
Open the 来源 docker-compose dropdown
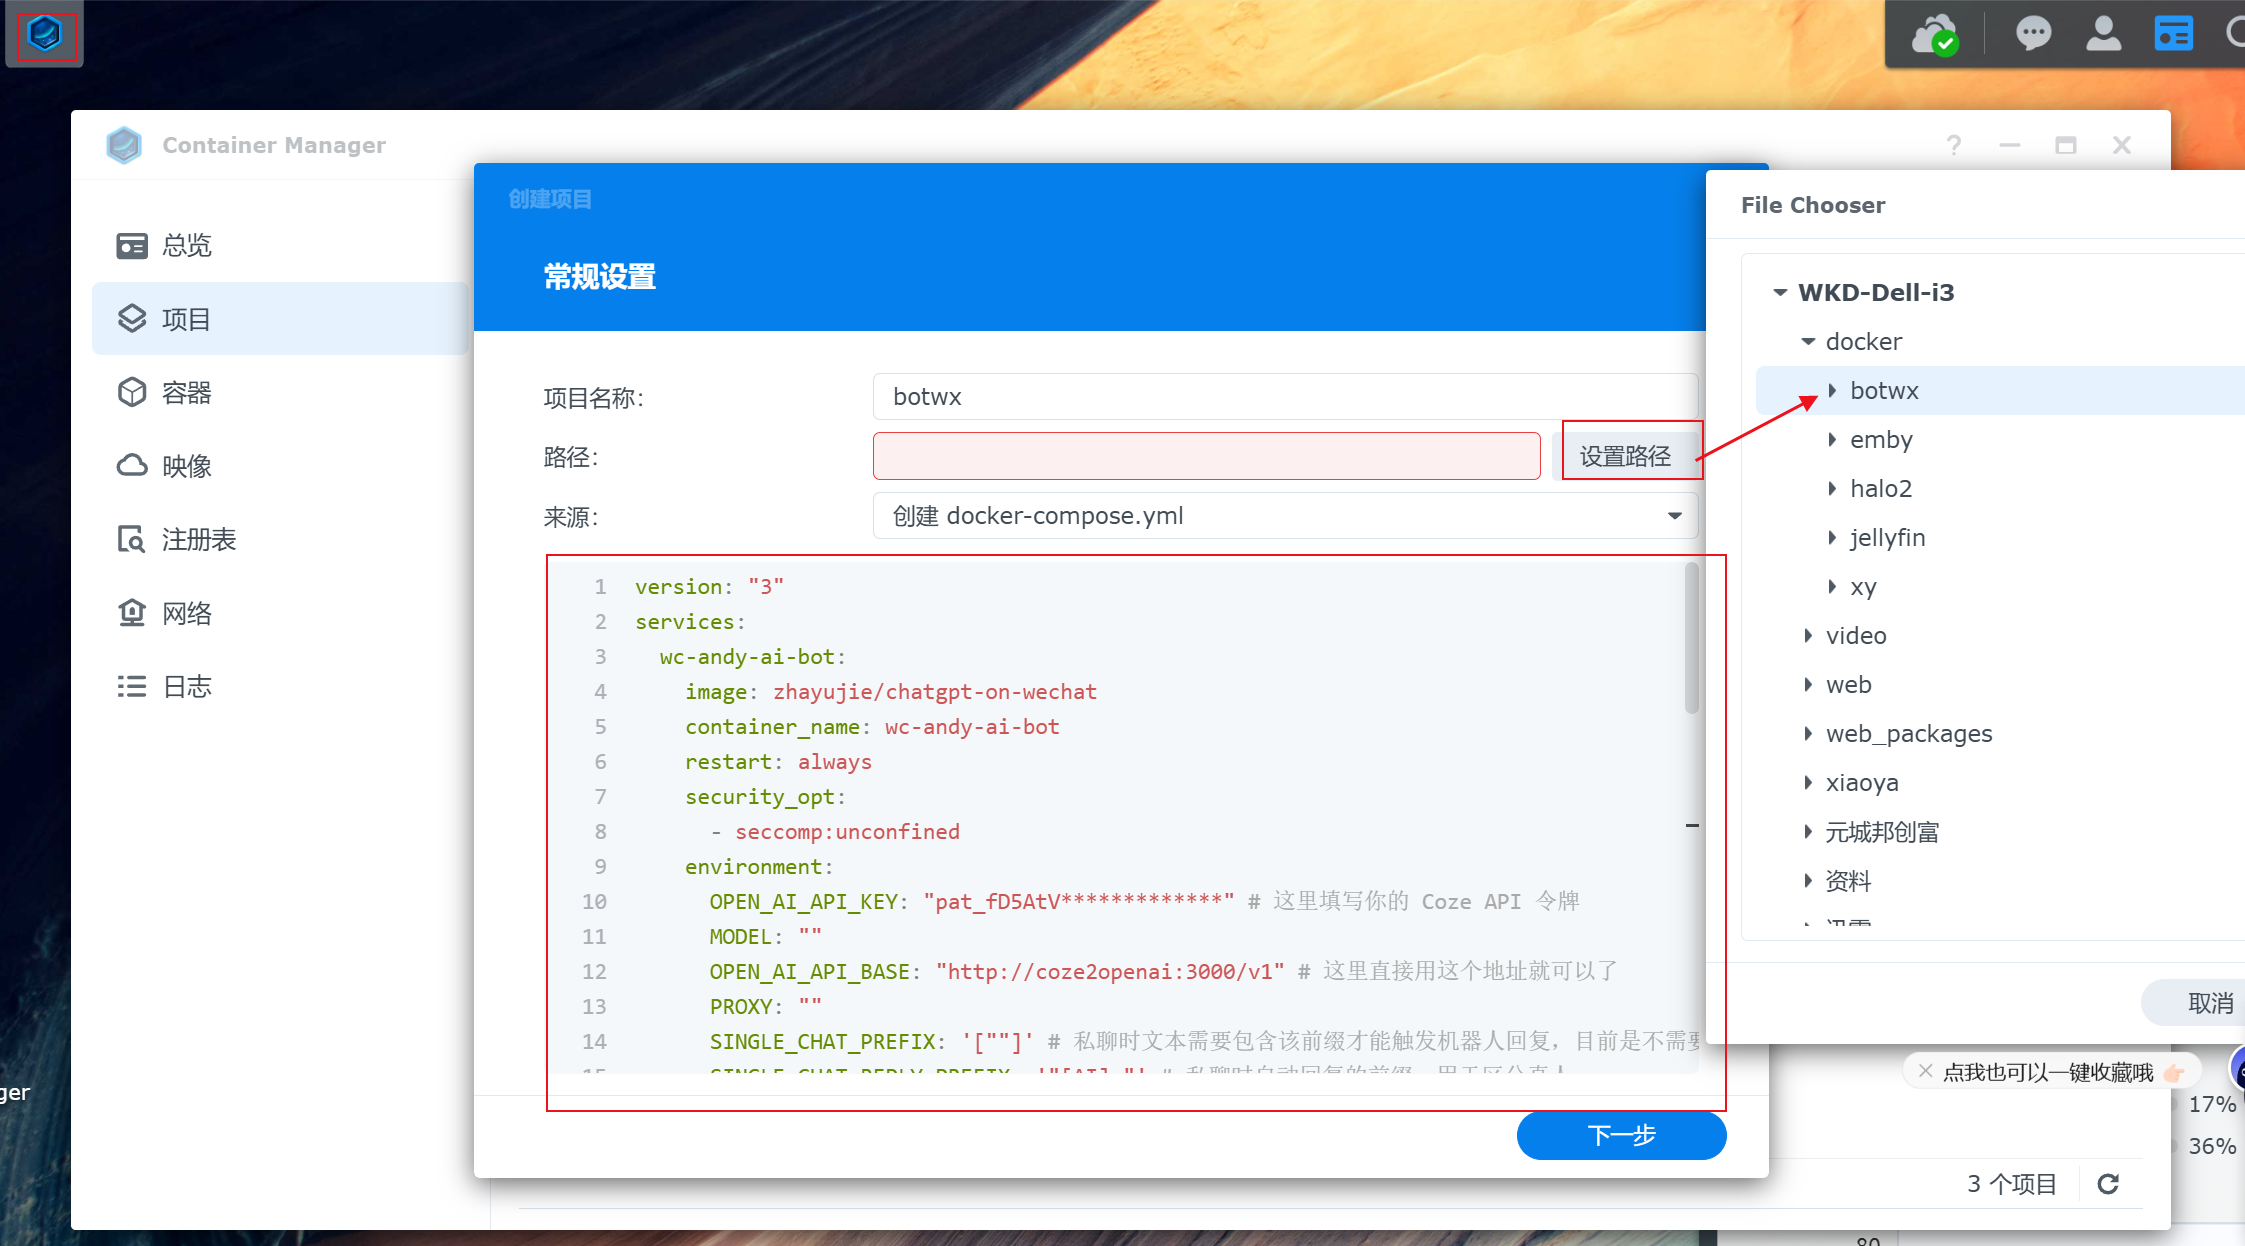(x=1674, y=516)
